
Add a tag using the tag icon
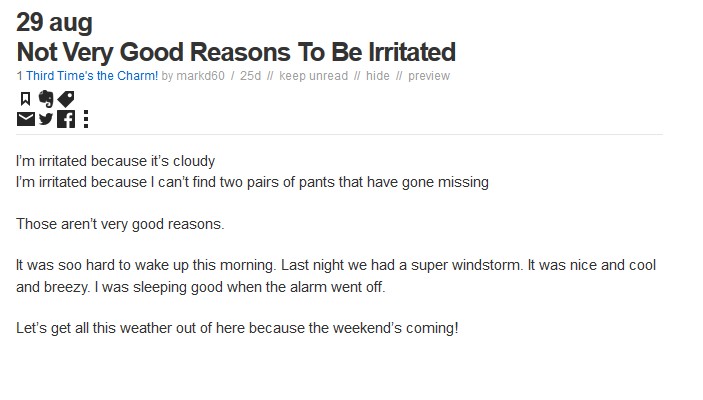point(66,99)
